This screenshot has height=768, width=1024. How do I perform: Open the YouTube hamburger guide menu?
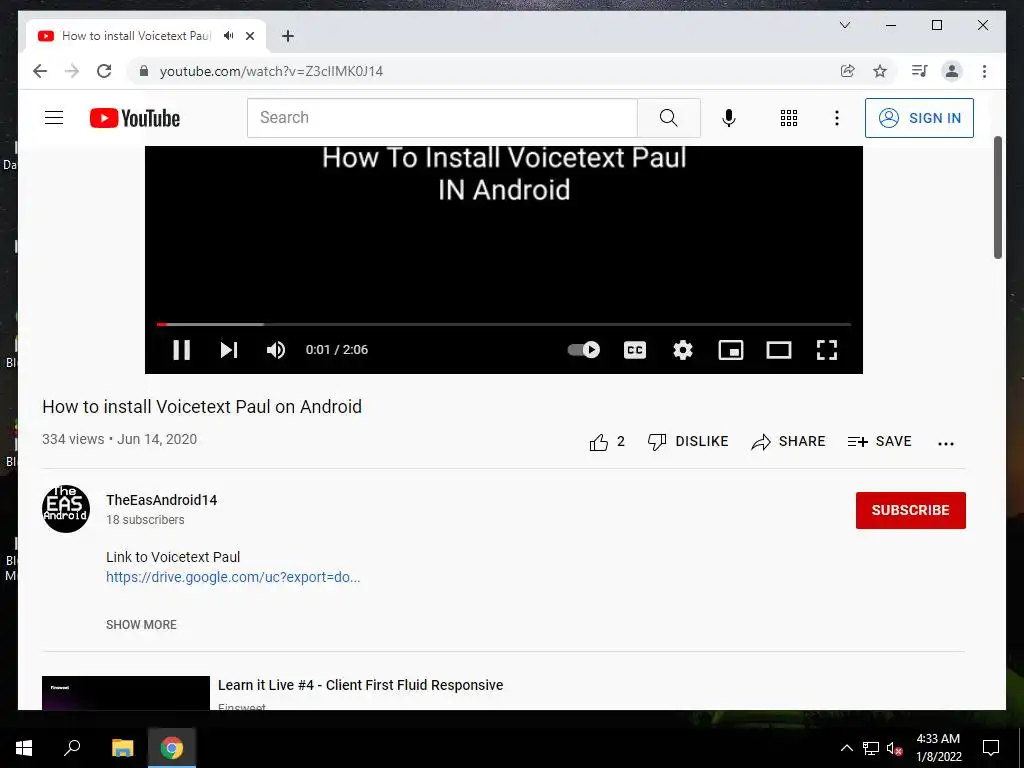point(54,118)
